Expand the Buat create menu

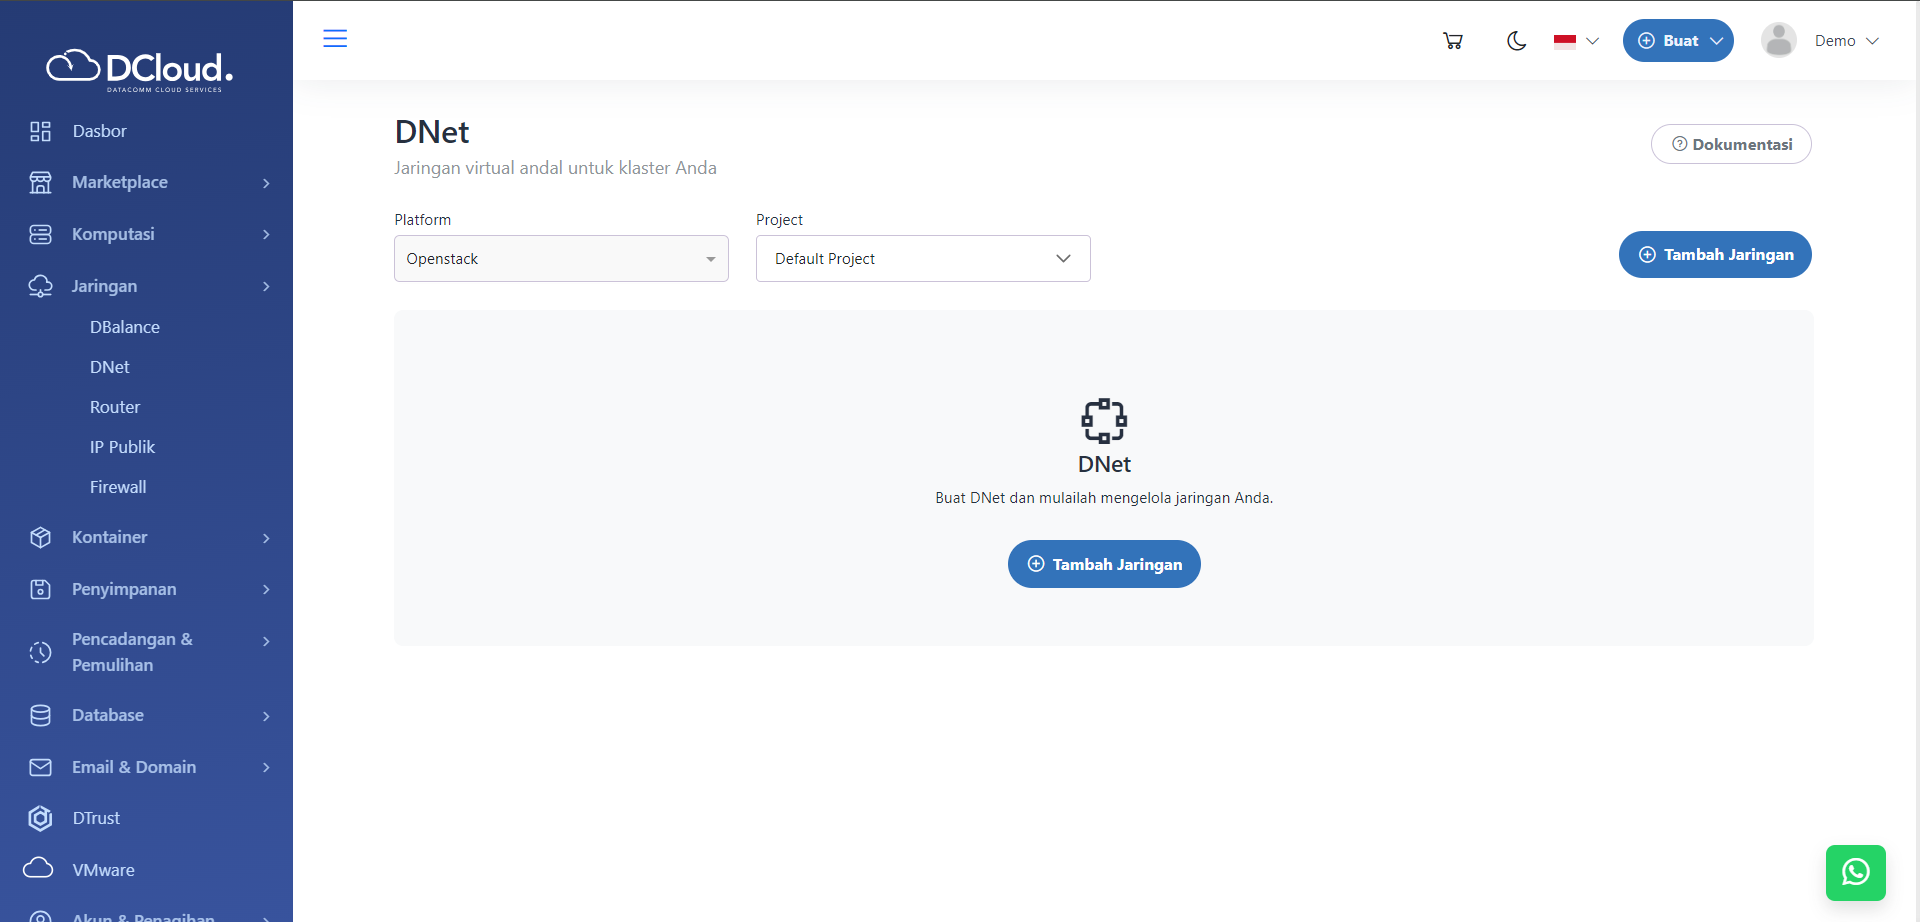click(1677, 41)
